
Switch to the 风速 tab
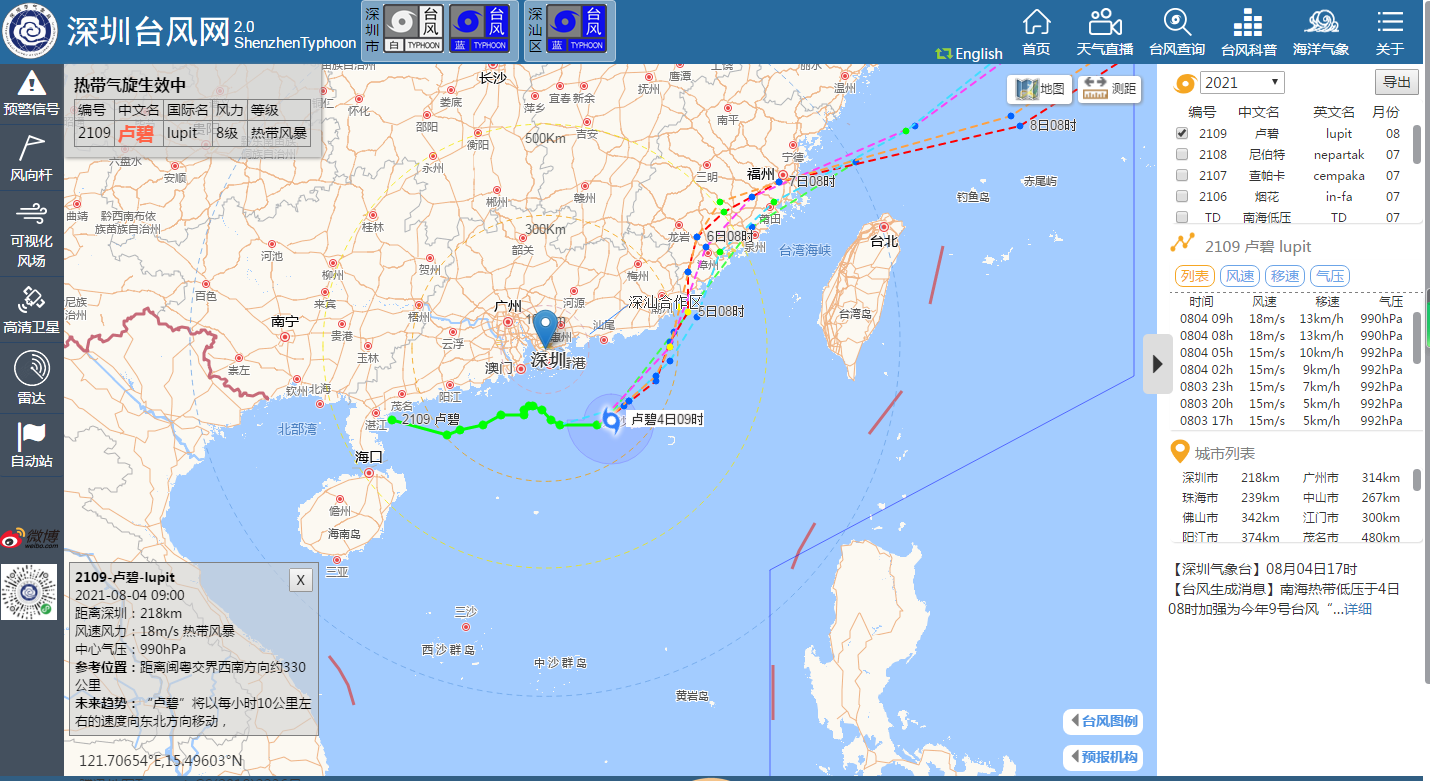1240,276
